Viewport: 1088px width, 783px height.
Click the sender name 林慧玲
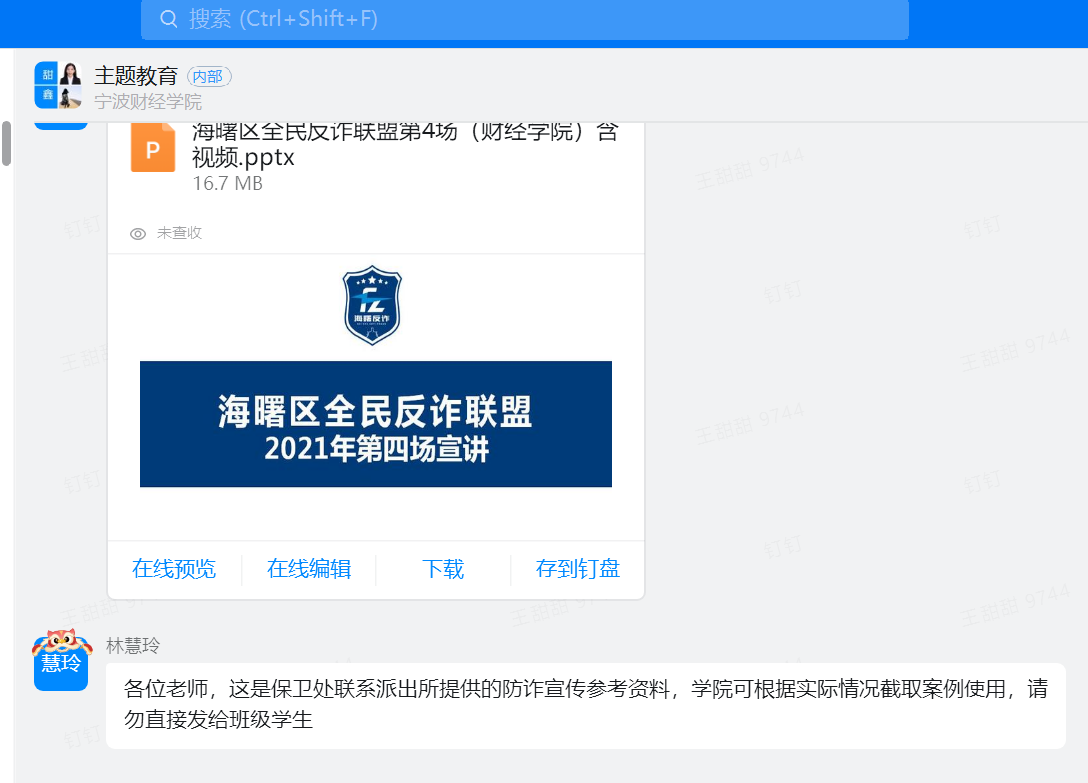(x=133, y=646)
